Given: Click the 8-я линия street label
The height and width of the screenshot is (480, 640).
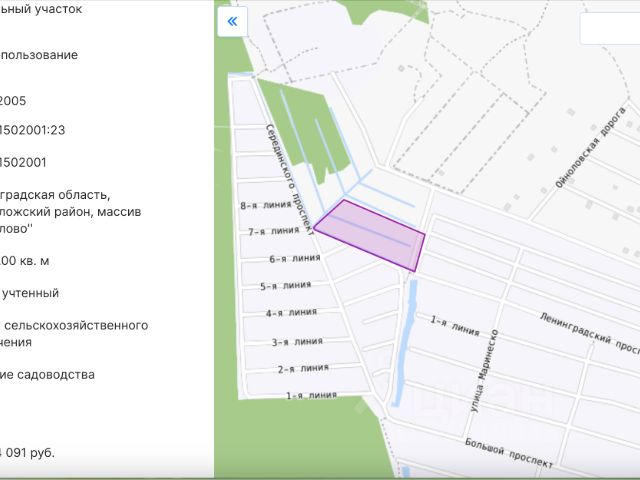Looking at the screenshot, I should (x=266, y=205).
